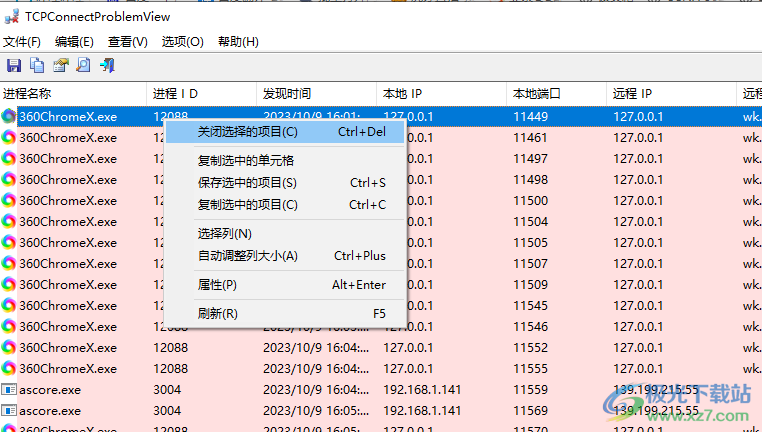Select local port cell 11500

(x=531, y=200)
